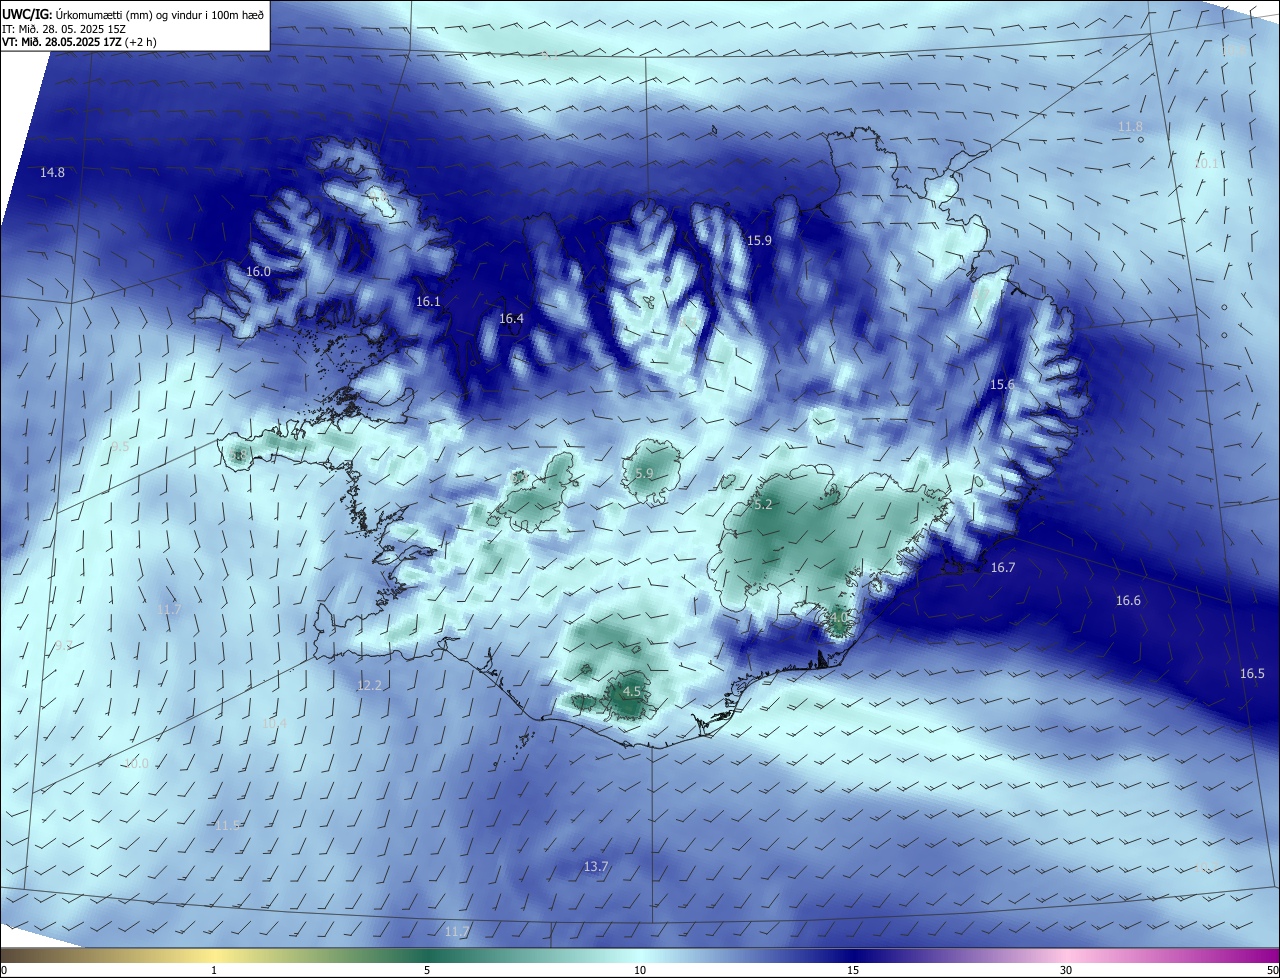The width and height of the screenshot is (1280, 978).
Task: Click the 5.2 value on the large glacier
Action: tap(763, 506)
